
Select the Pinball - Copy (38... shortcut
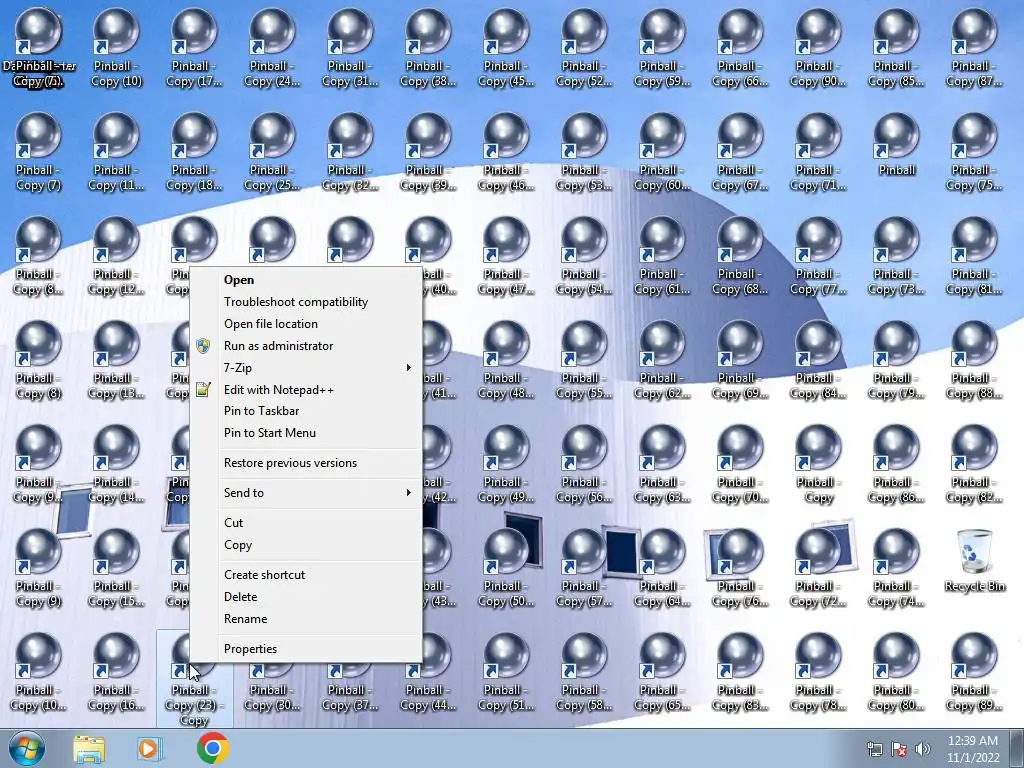click(428, 48)
